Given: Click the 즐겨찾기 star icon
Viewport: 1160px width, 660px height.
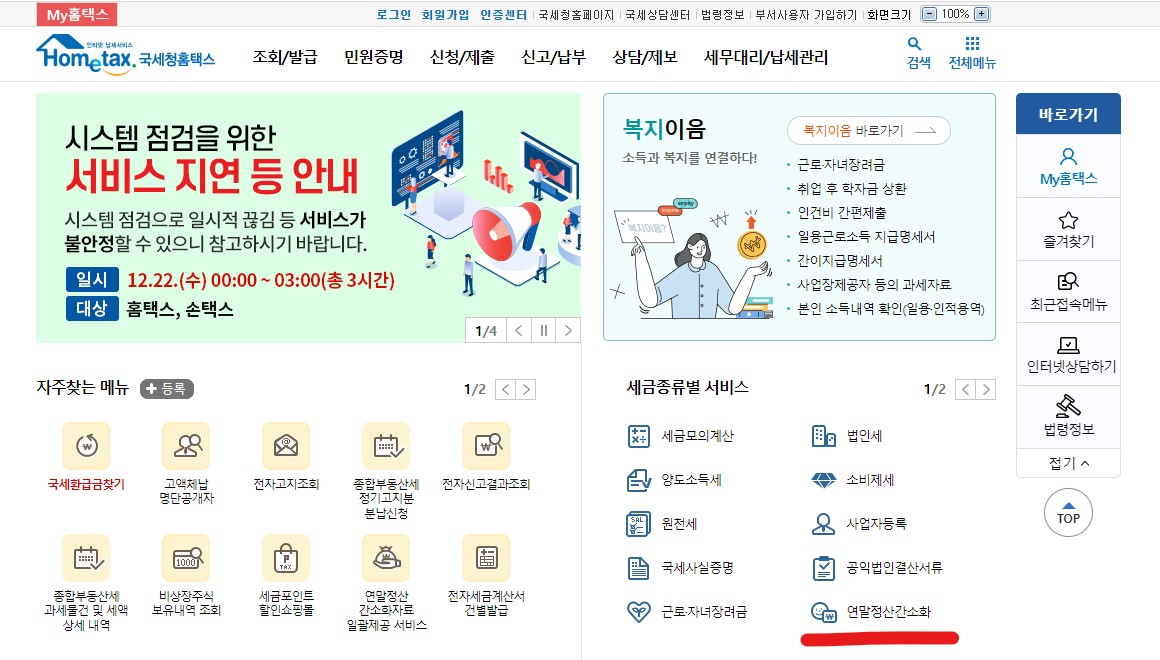Looking at the screenshot, I should [1068, 220].
